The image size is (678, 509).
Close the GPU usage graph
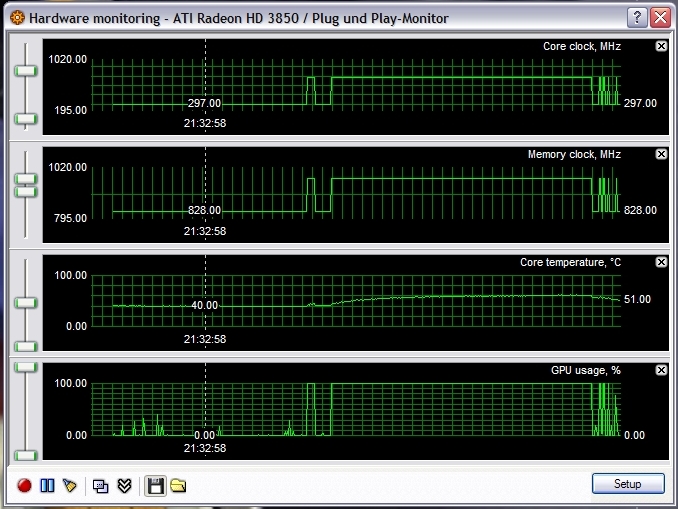661,370
